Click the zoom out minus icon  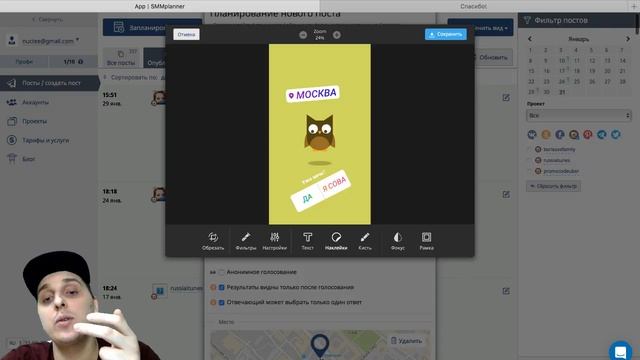tap(303, 35)
